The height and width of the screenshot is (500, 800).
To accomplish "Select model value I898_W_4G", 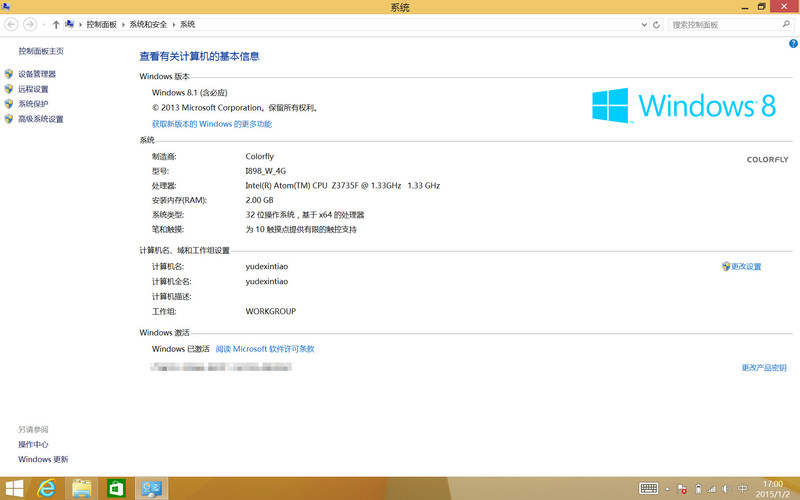I will tap(265, 171).
